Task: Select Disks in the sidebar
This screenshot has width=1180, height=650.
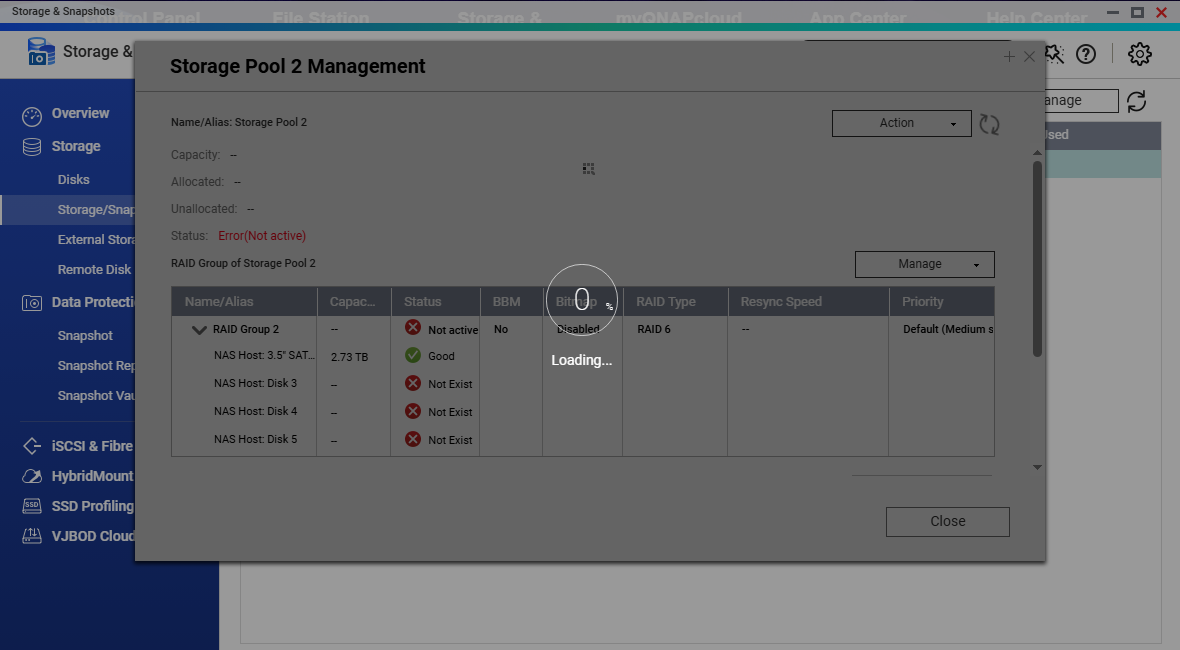Action: 74,180
